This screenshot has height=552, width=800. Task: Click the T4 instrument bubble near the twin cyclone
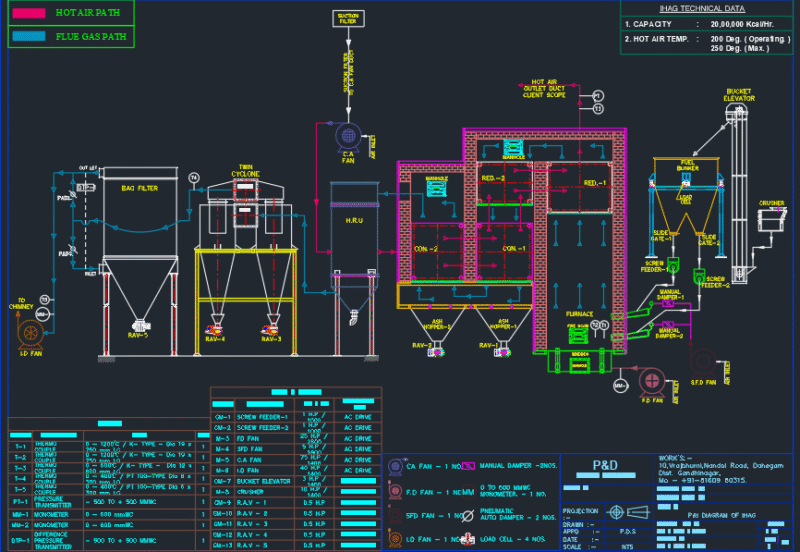[x=194, y=178]
